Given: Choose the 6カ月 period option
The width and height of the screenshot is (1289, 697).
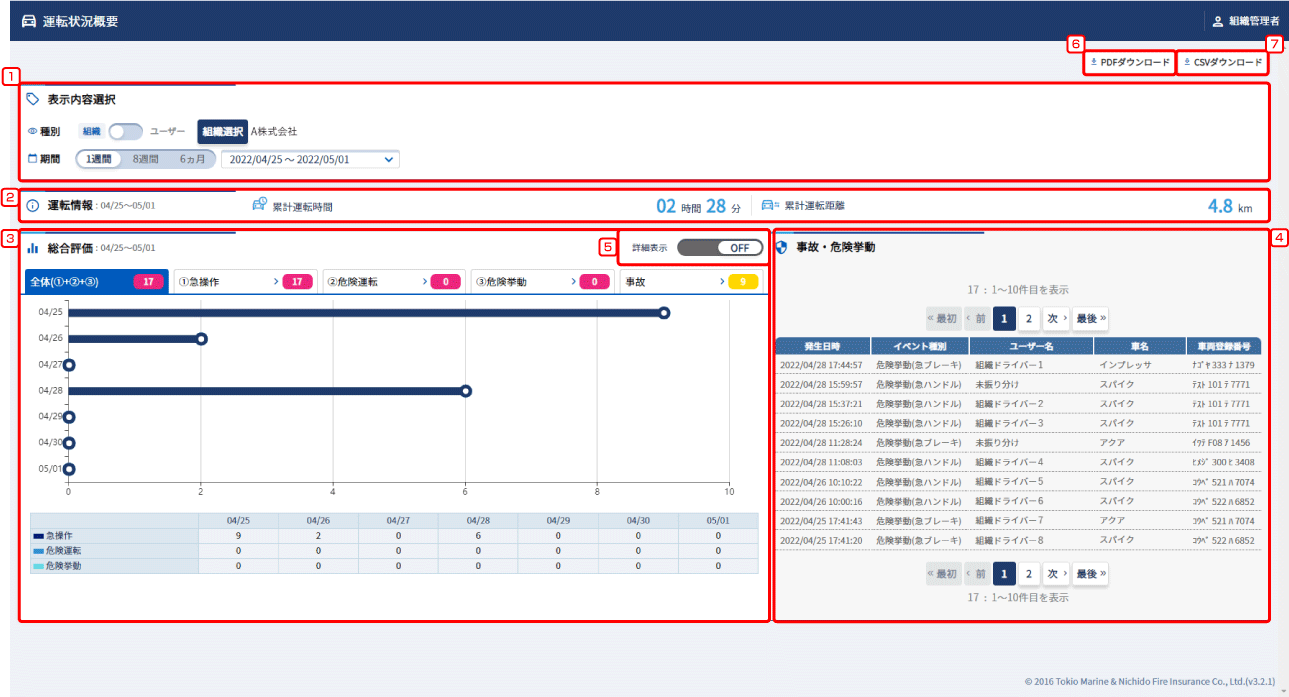Looking at the screenshot, I should tap(192, 159).
